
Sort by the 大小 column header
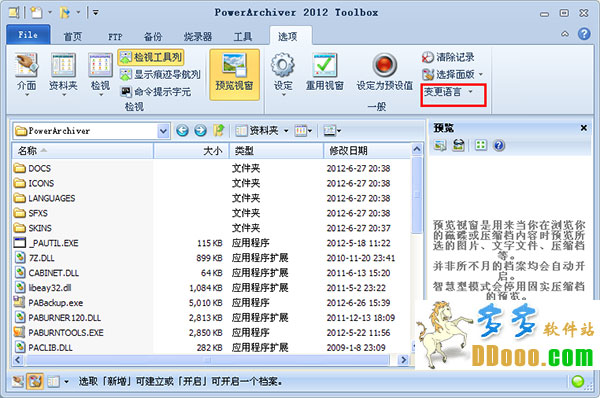191,150
